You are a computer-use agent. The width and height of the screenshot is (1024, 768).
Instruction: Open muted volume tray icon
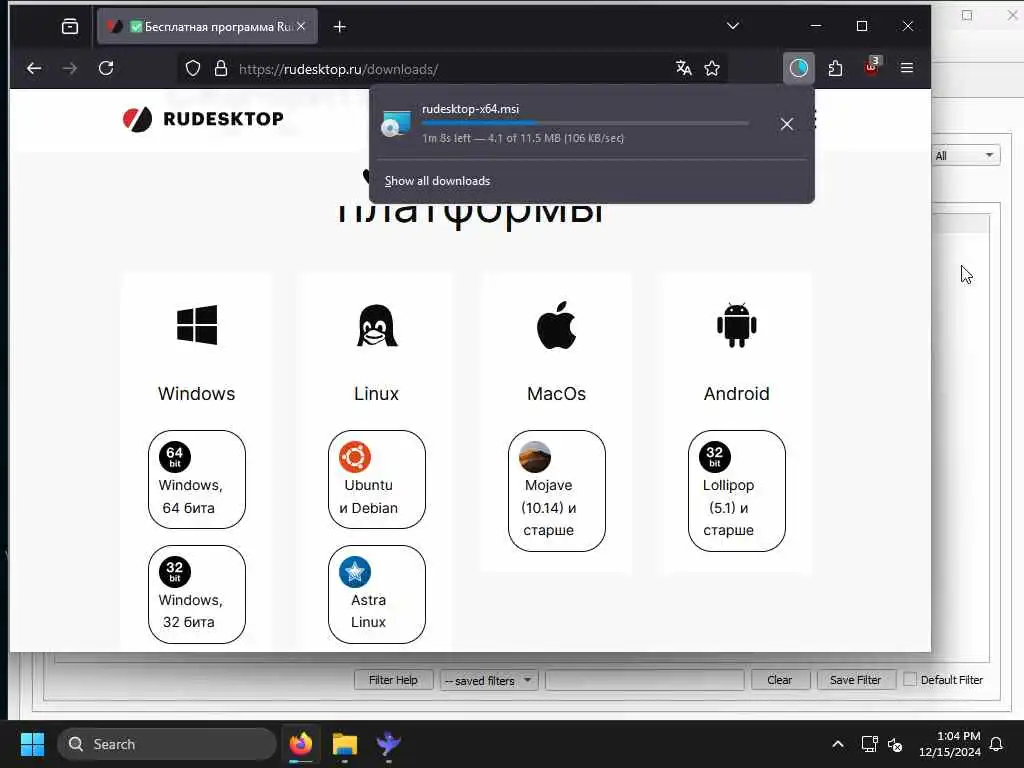tap(895, 744)
